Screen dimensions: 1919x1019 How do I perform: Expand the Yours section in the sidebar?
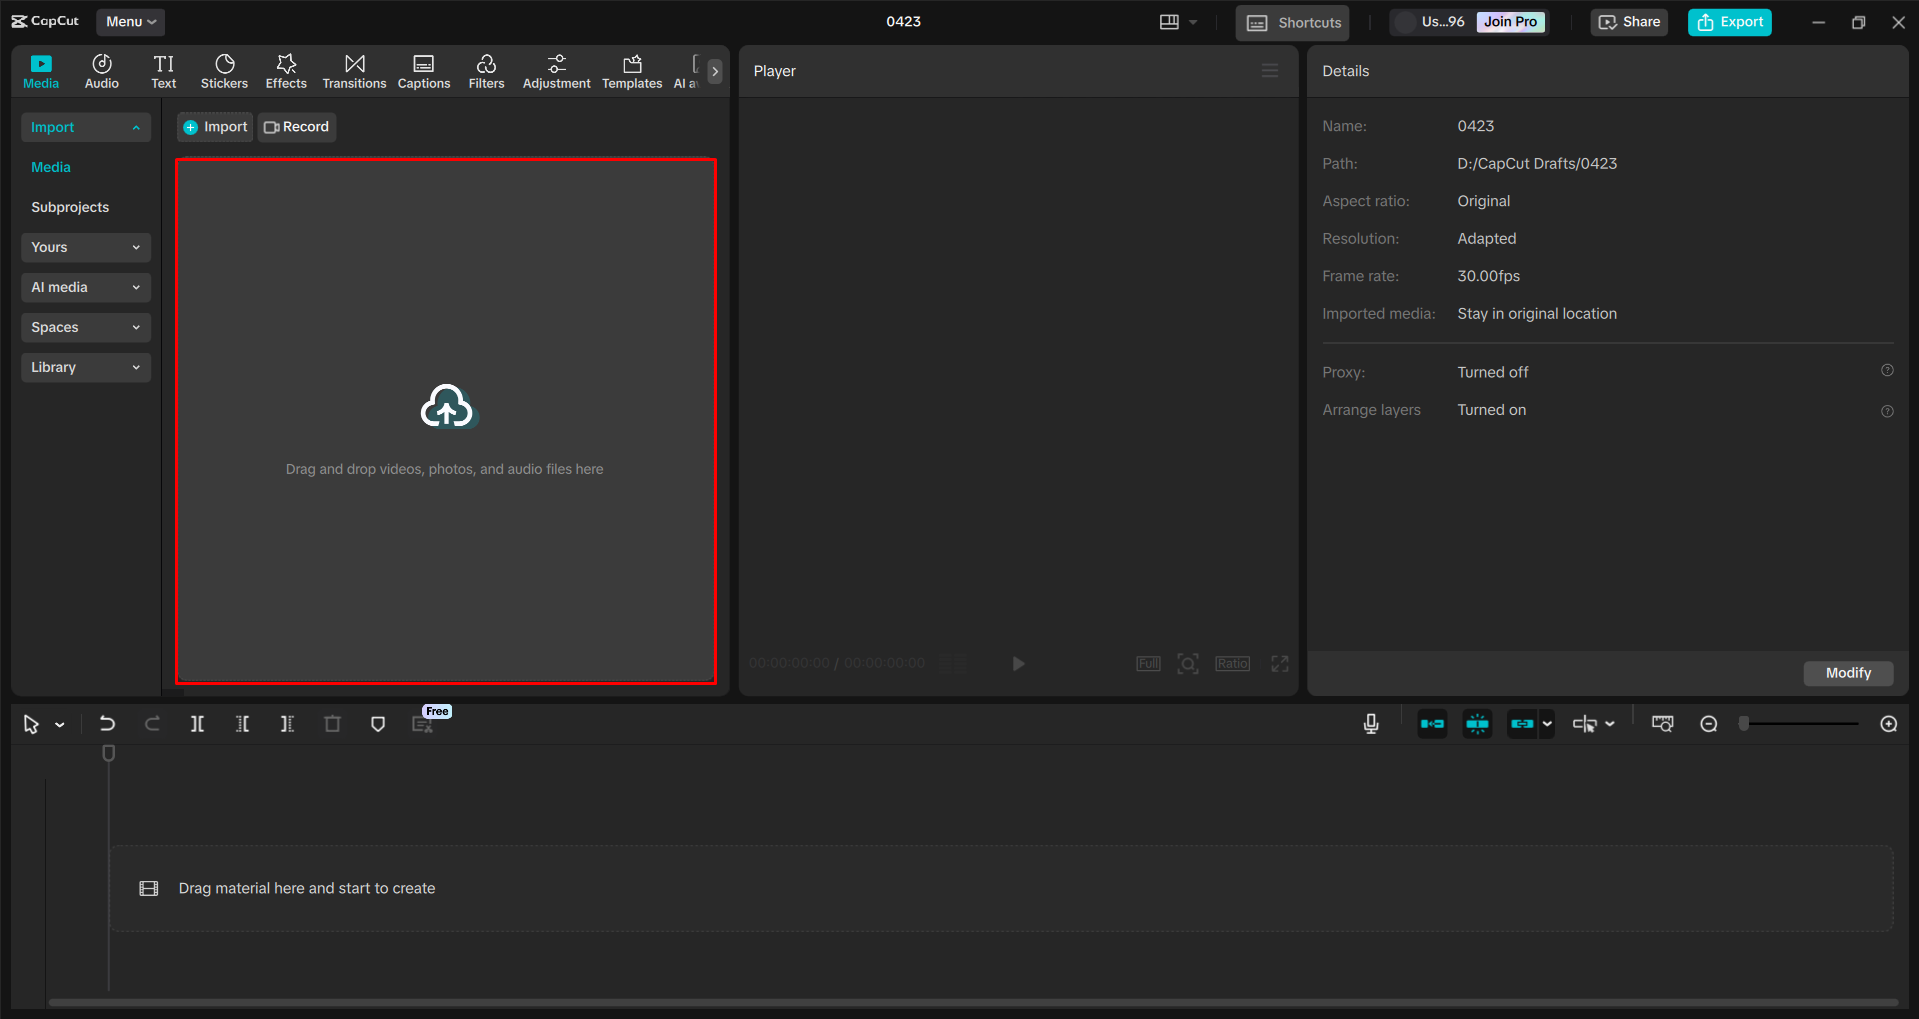point(85,247)
